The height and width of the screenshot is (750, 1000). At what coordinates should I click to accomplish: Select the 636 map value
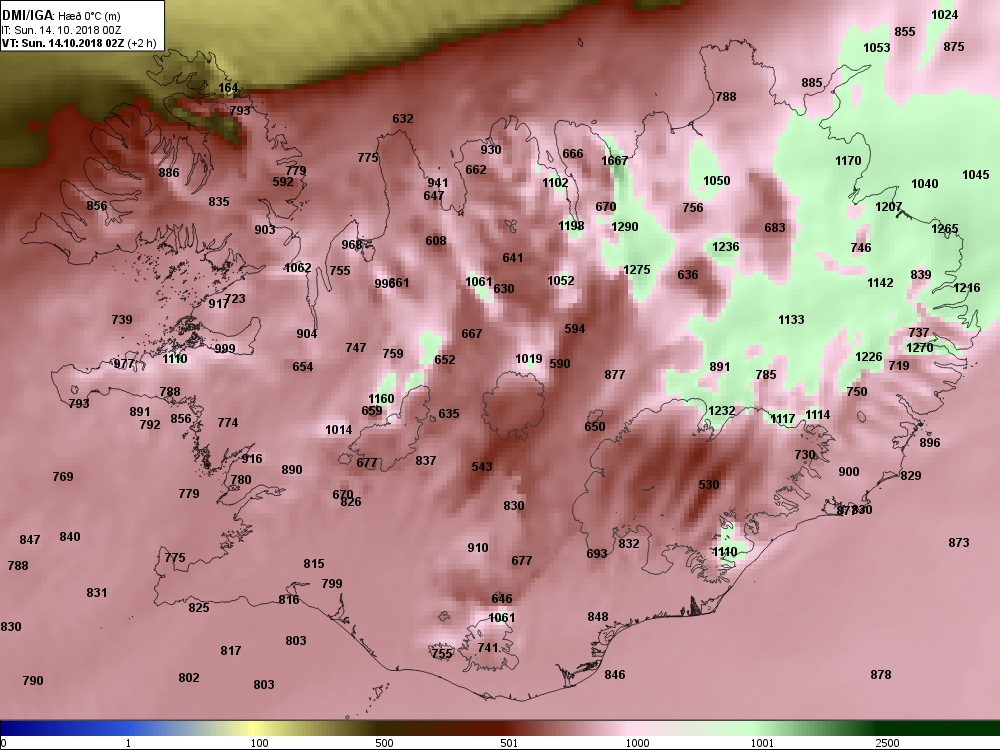pyautogui.click(x=688, y=275)
